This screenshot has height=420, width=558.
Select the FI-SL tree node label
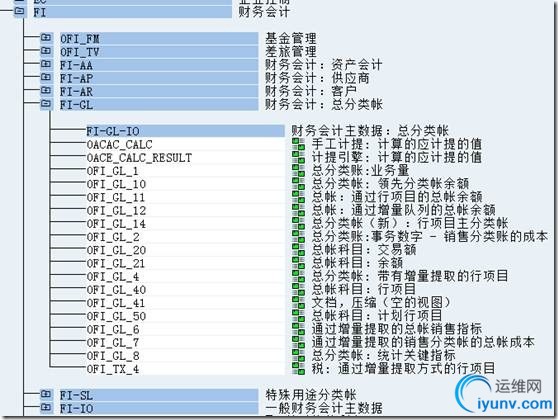(x=76, y=395)
